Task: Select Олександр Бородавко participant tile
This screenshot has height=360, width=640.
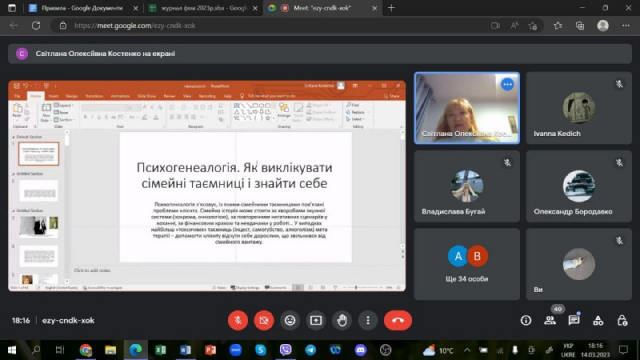Action: click(579, 186)
